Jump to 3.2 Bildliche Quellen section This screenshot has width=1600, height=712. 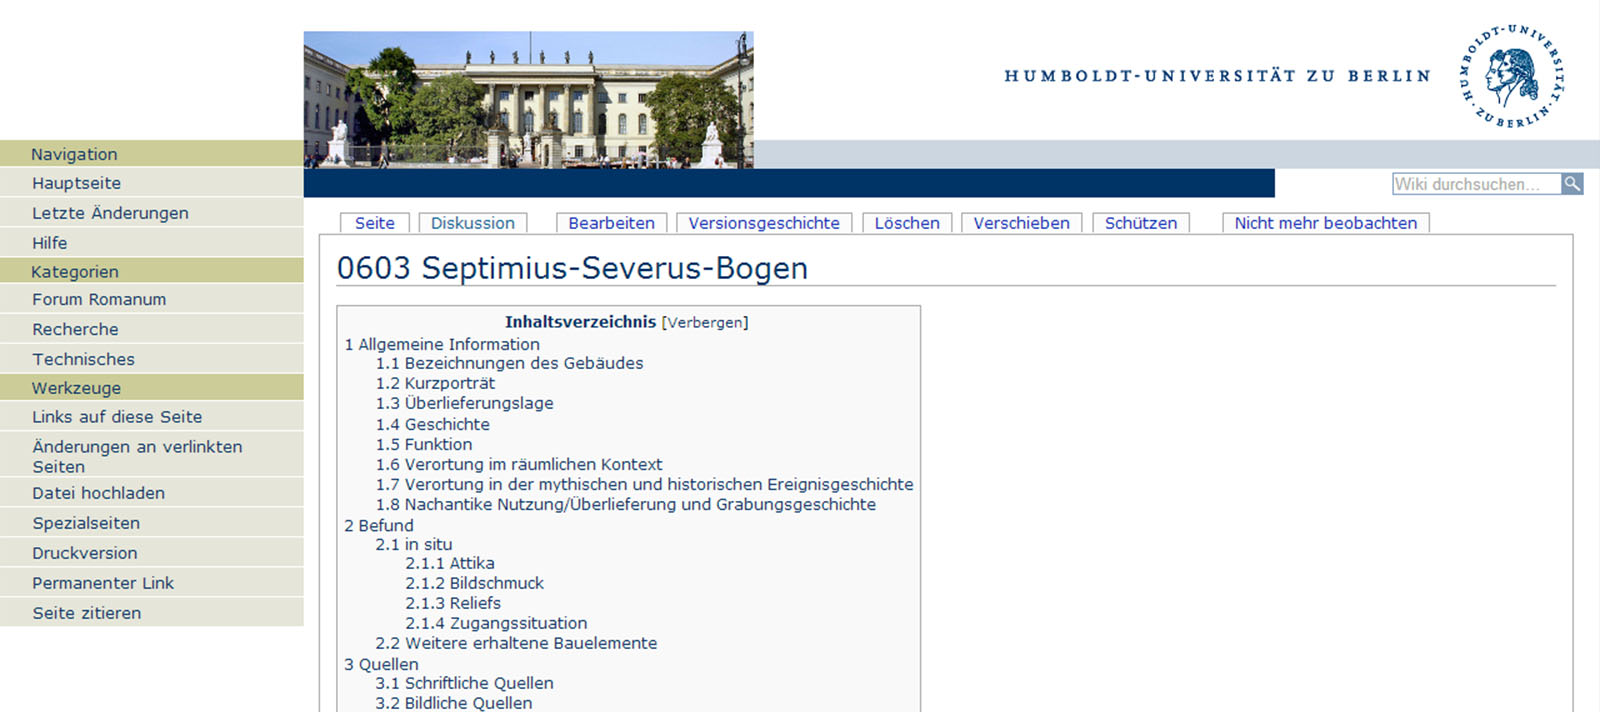(454, 703)
